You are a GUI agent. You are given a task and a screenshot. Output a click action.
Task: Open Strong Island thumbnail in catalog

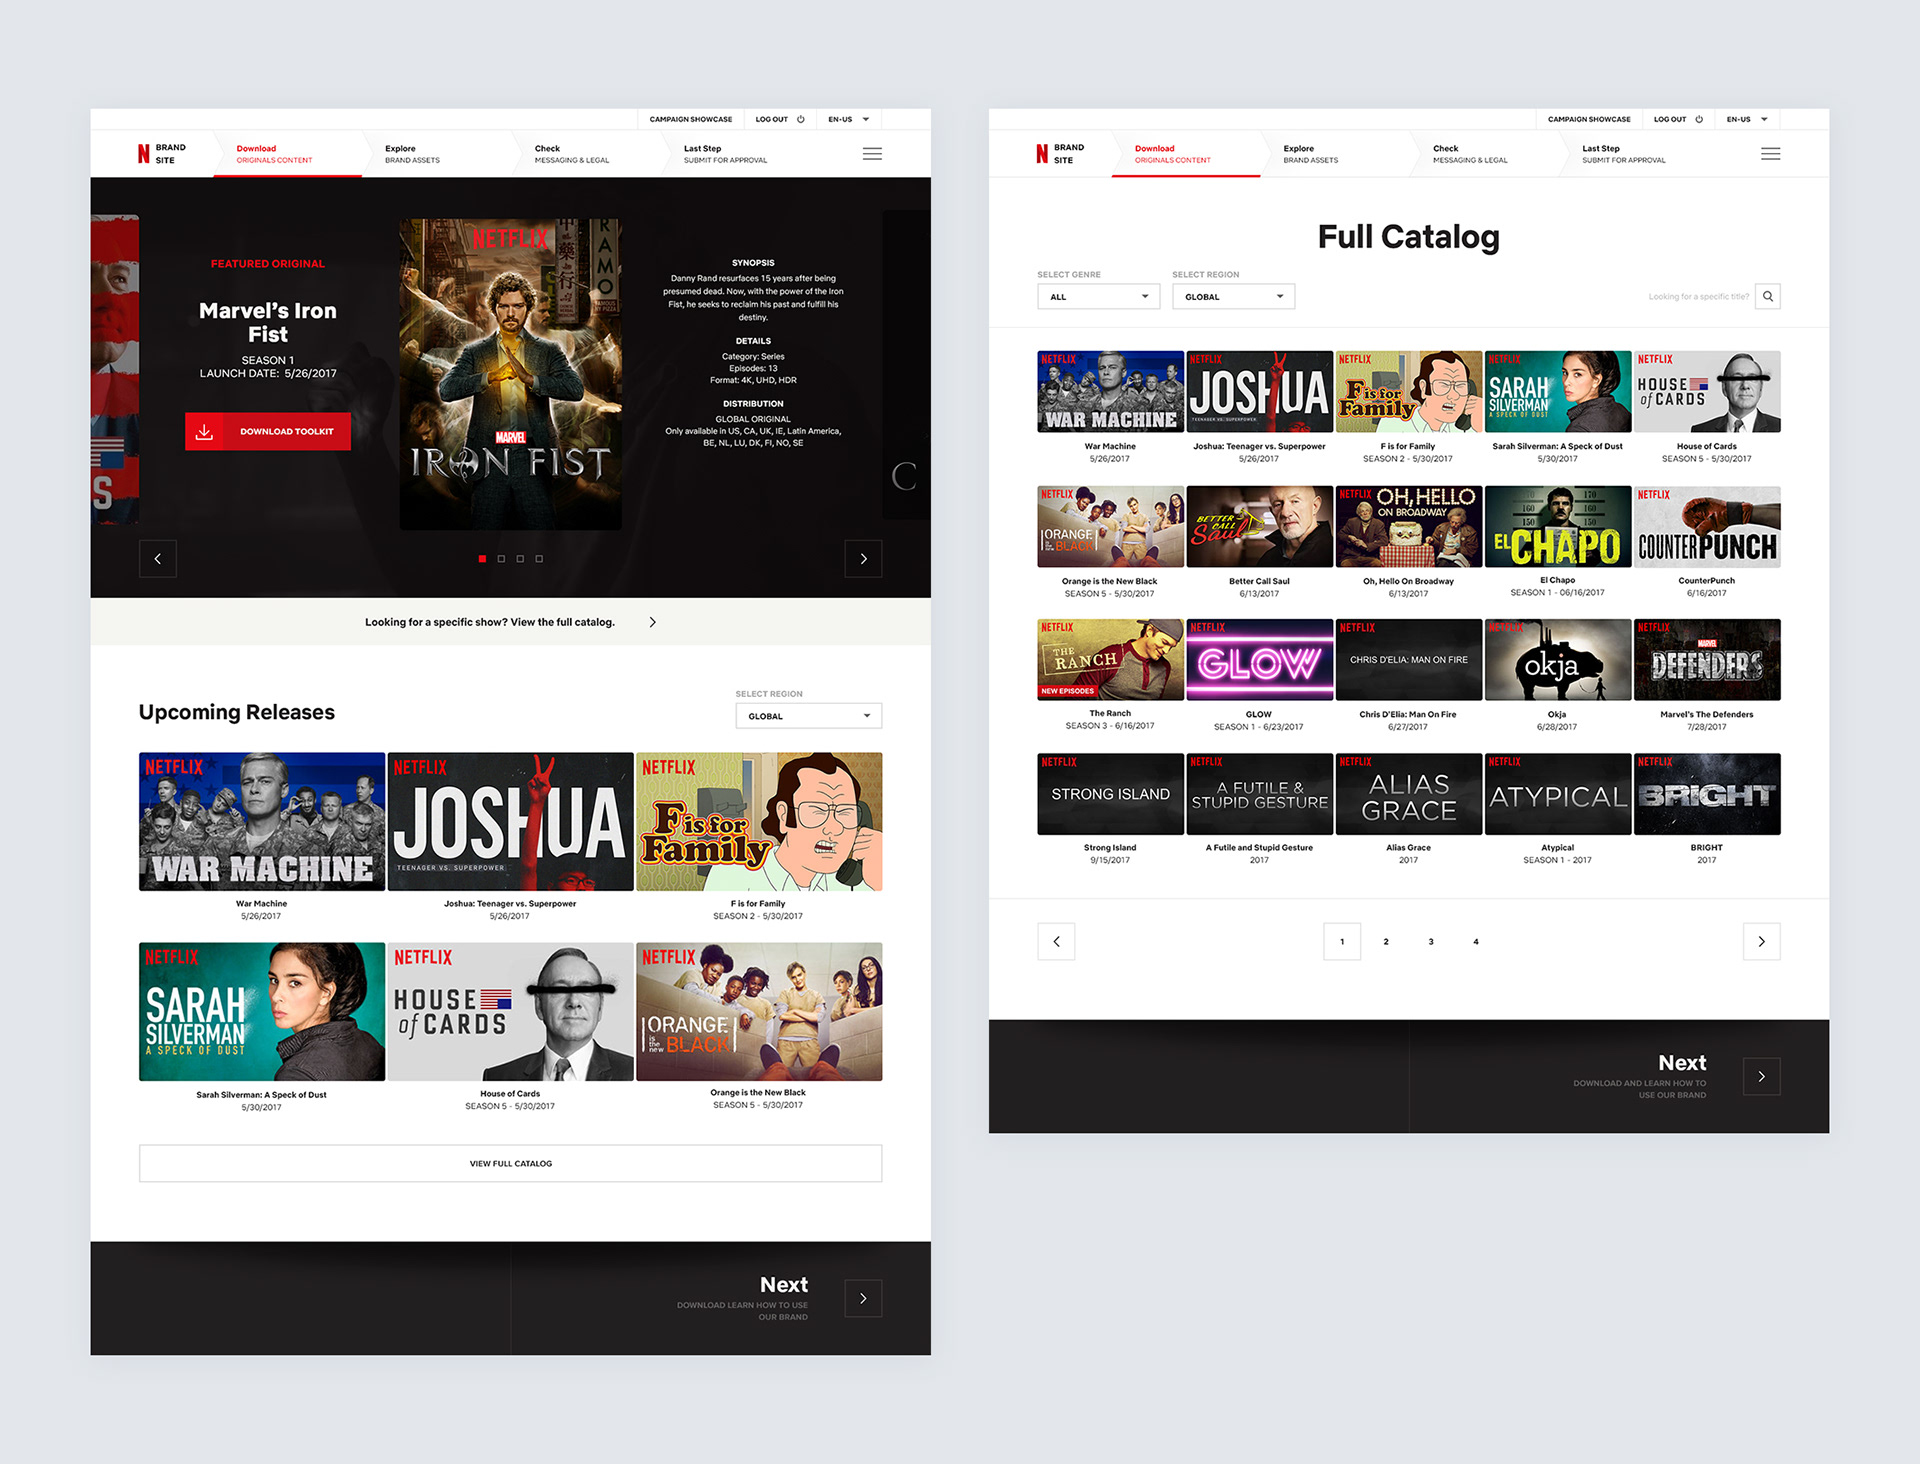click(1110, 794)
